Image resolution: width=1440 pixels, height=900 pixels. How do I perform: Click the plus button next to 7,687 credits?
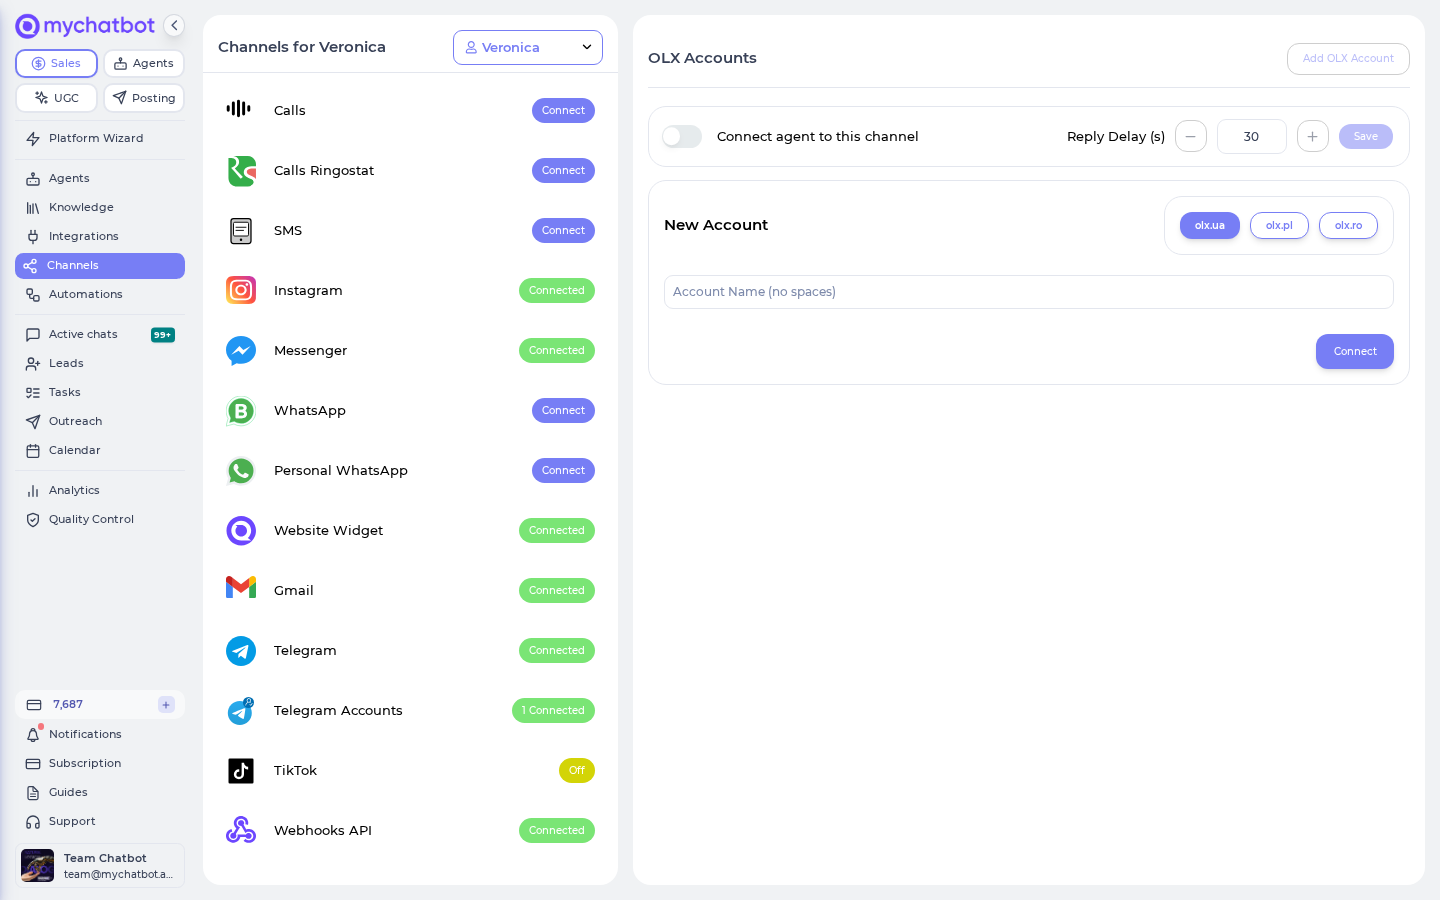coord(166,705)
